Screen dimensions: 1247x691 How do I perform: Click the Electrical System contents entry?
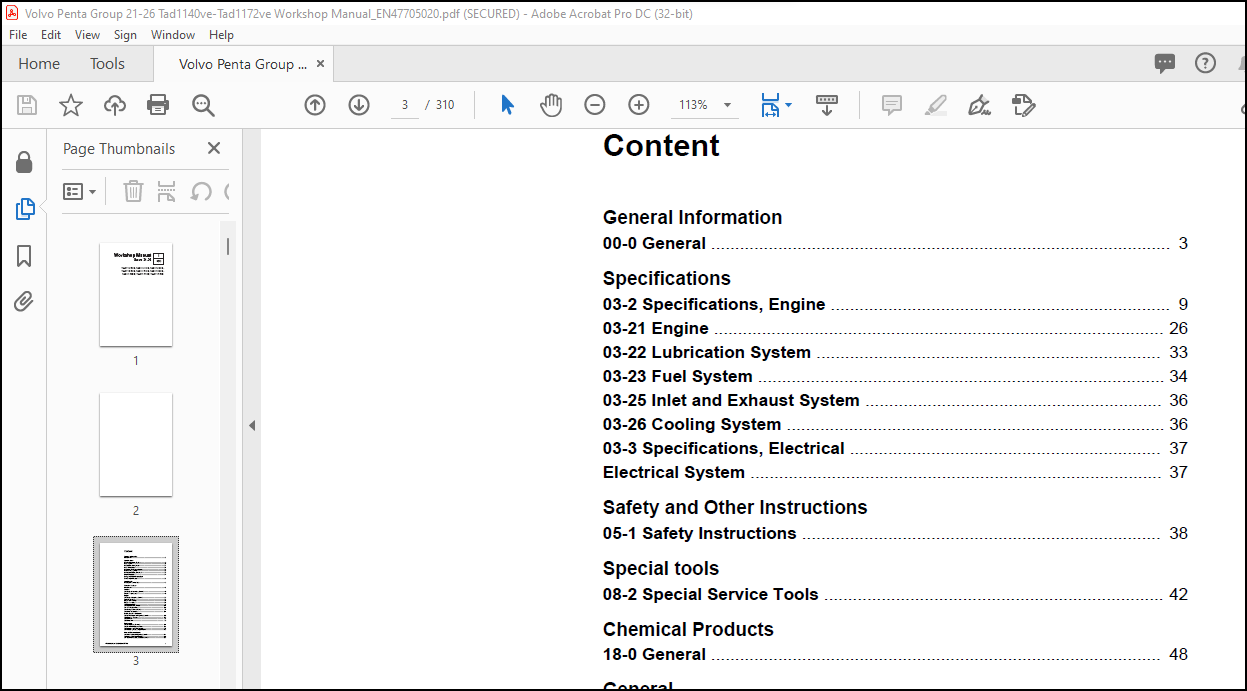(x=895, y=472)
